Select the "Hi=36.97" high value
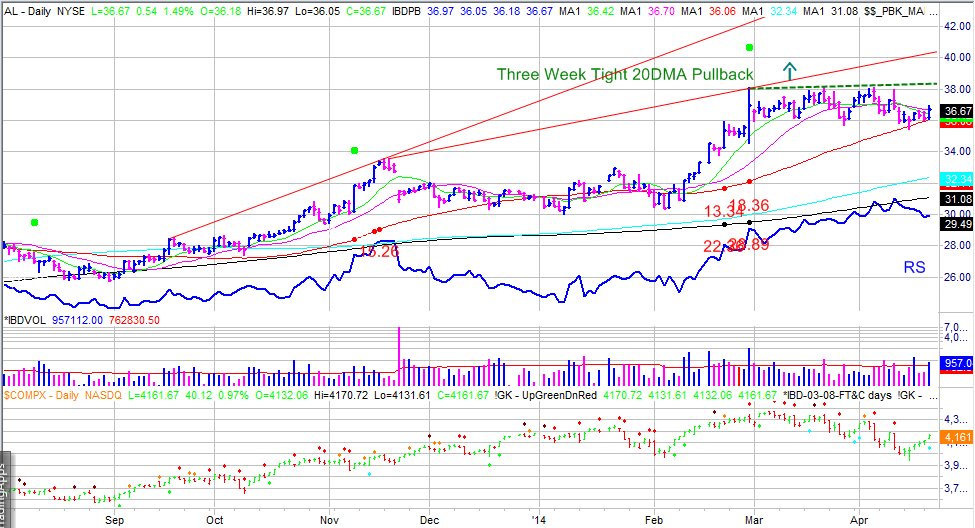This screenshot has height=528, width=975. [267, 12]
